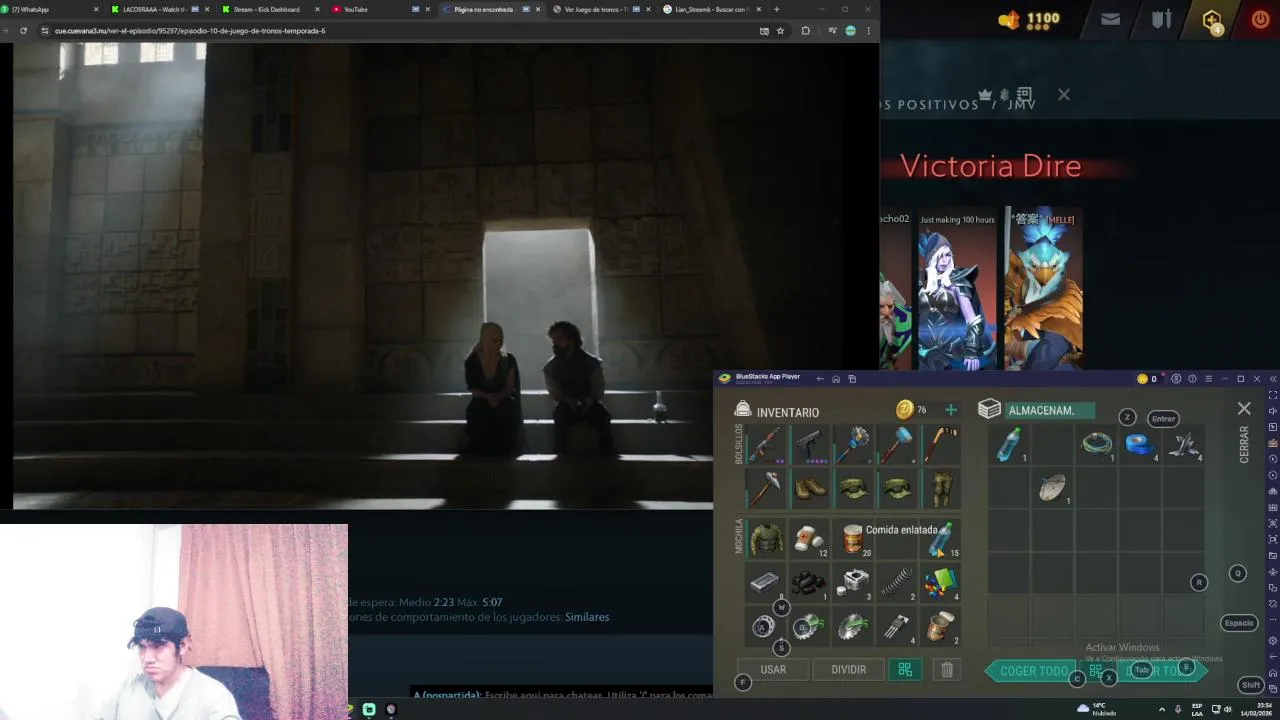This screenshot has width=1280, height=720.
Task: Click COGER TODO button
Action: click(x=1034, y=671)
